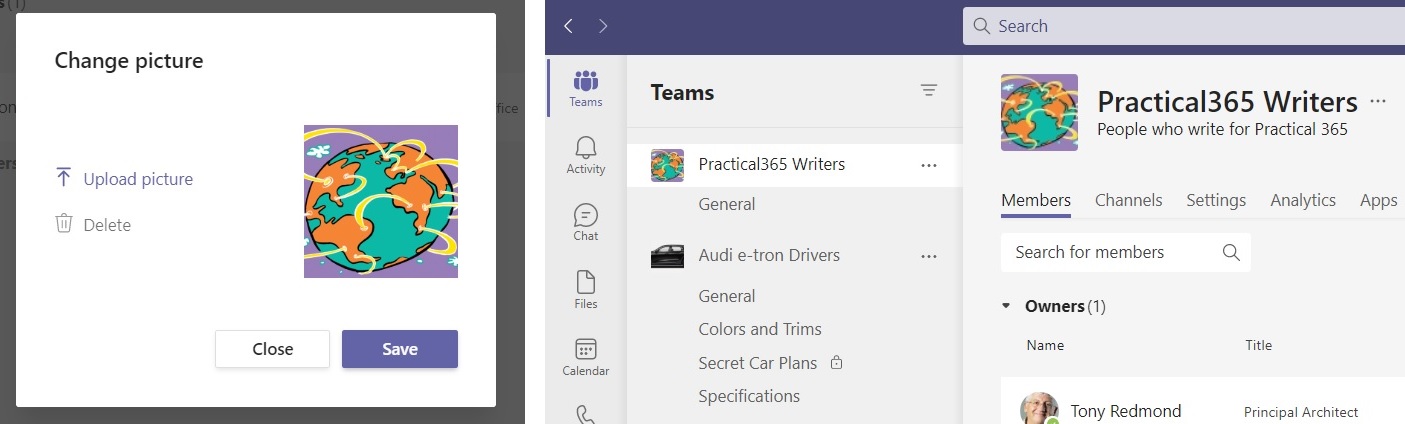Image resolution: width=1405 pixels, height=424 pixels.
Task: Click the filter icon beside Teams heading
Action: click(929, 91)
